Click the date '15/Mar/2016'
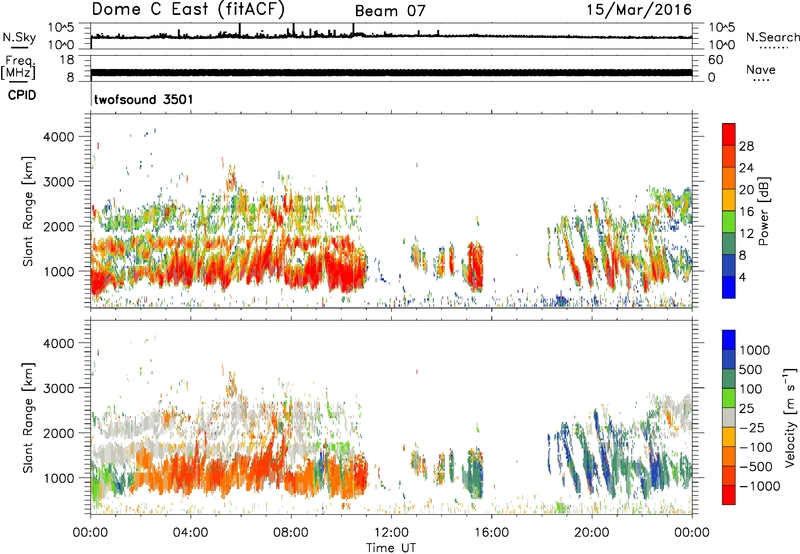800x554 pixels. point(639,9)
